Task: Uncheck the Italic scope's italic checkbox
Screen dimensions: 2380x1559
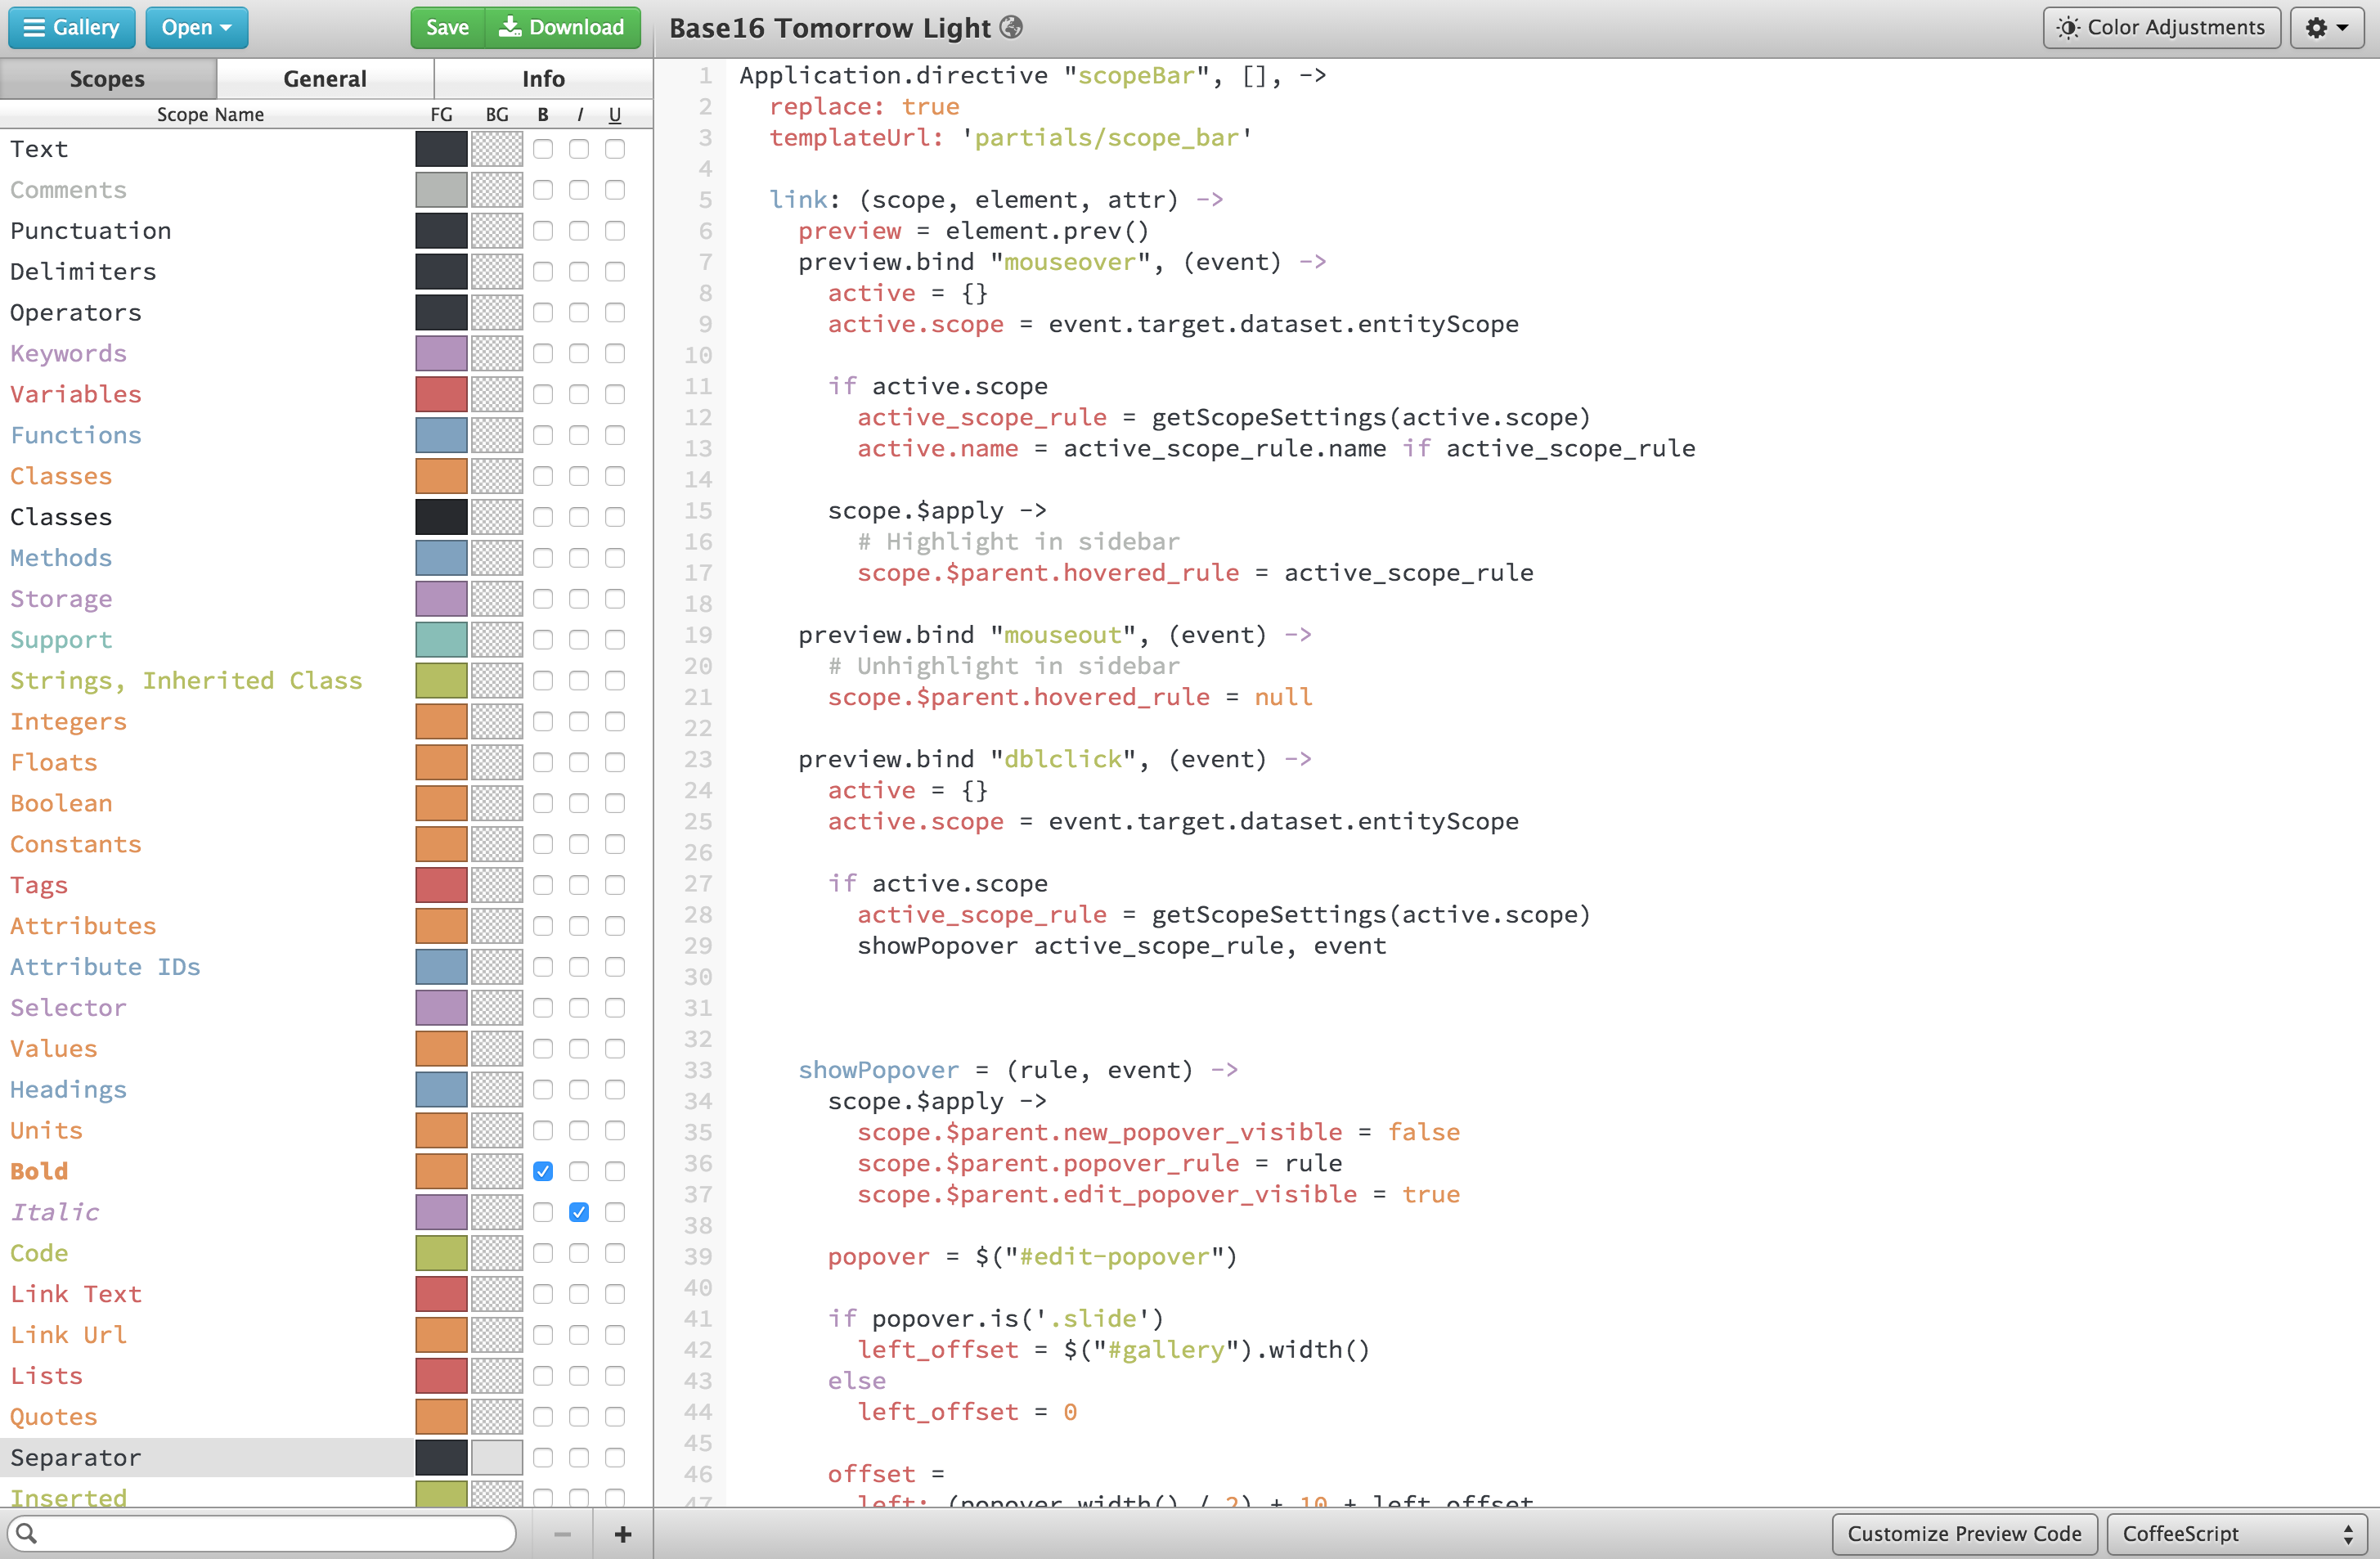Action: click(579, 1212)
